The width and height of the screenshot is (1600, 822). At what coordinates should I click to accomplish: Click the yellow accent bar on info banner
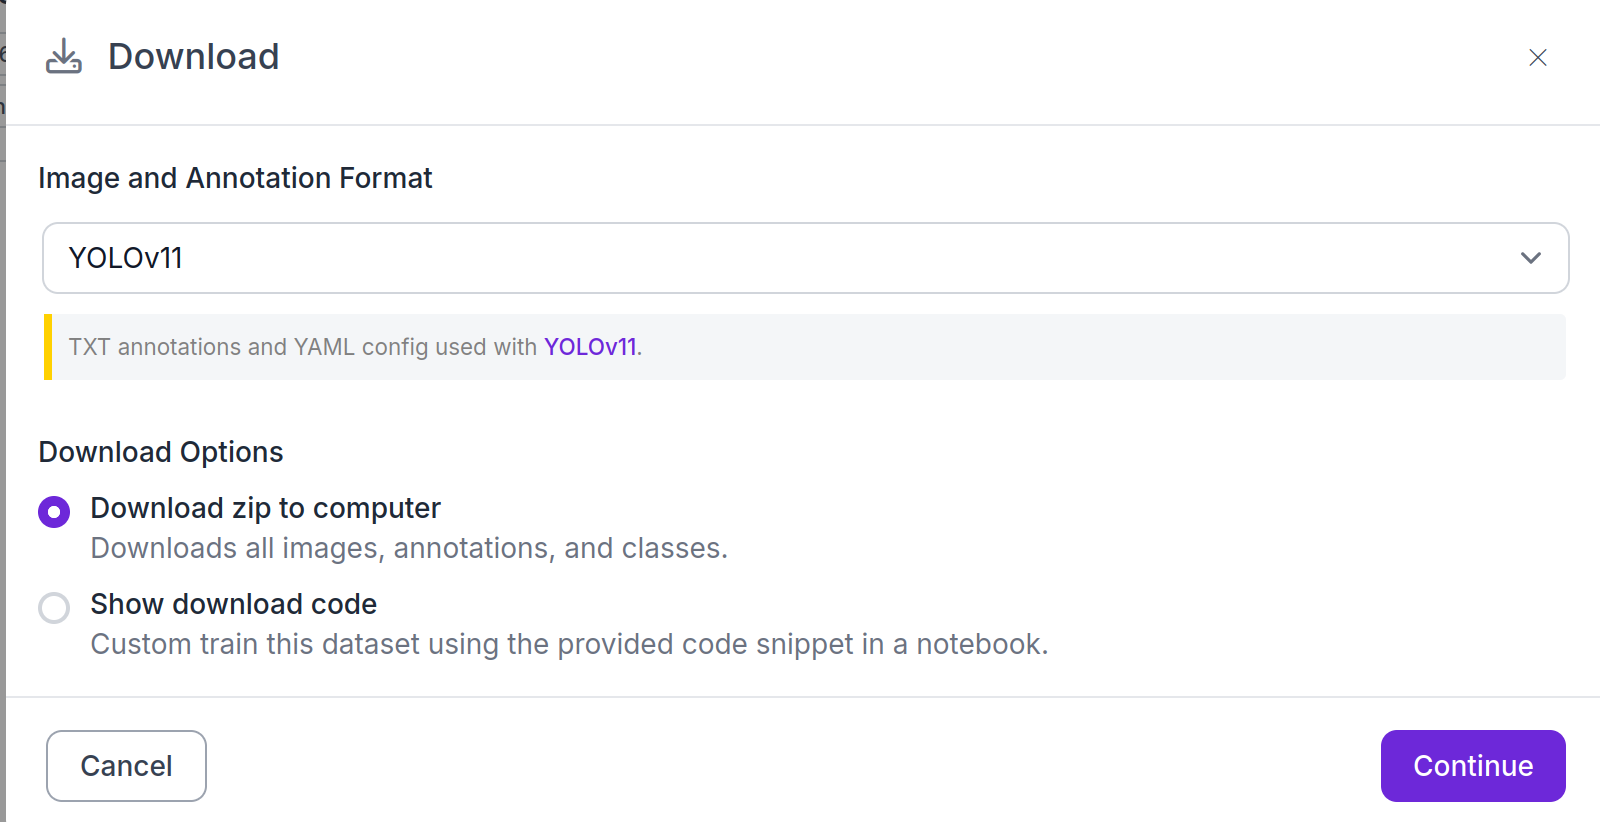pos(48,347)
